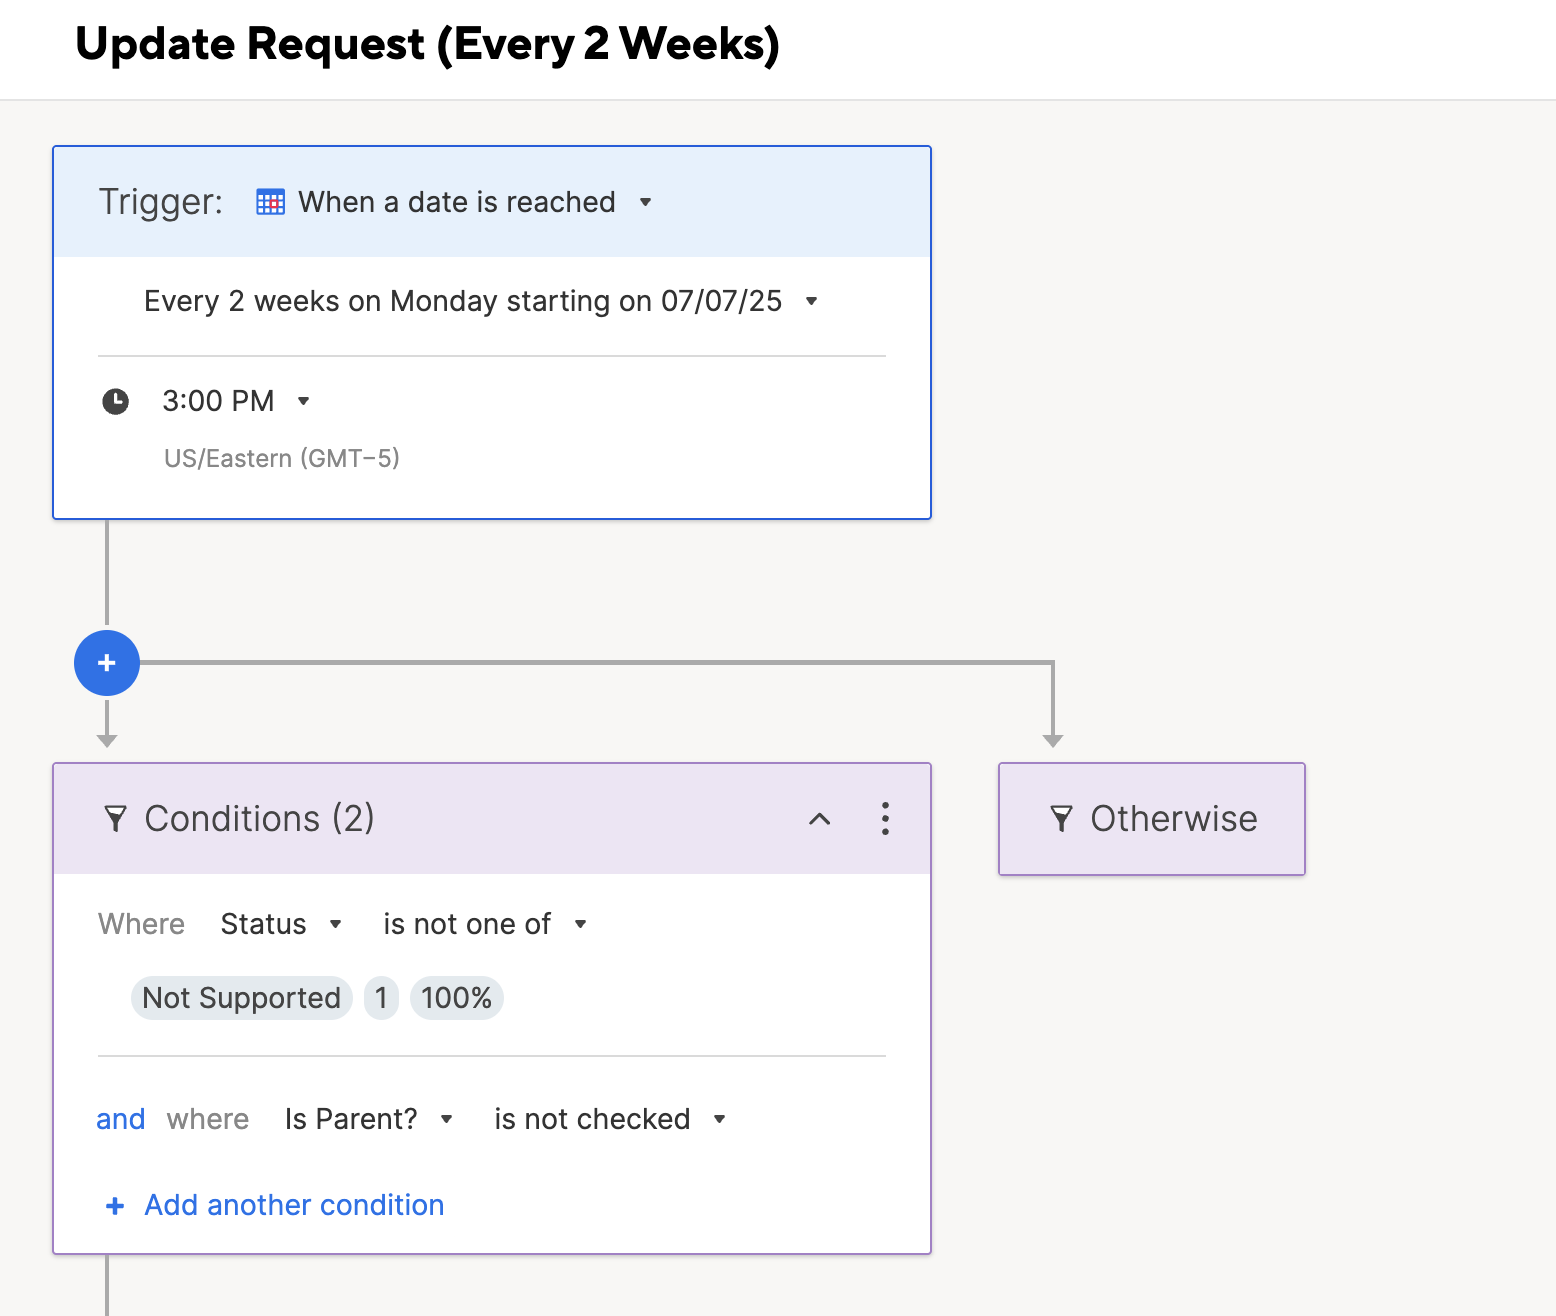Select the Otherwise path block
The image size is (1556, 1316).
coord(1152,819)
